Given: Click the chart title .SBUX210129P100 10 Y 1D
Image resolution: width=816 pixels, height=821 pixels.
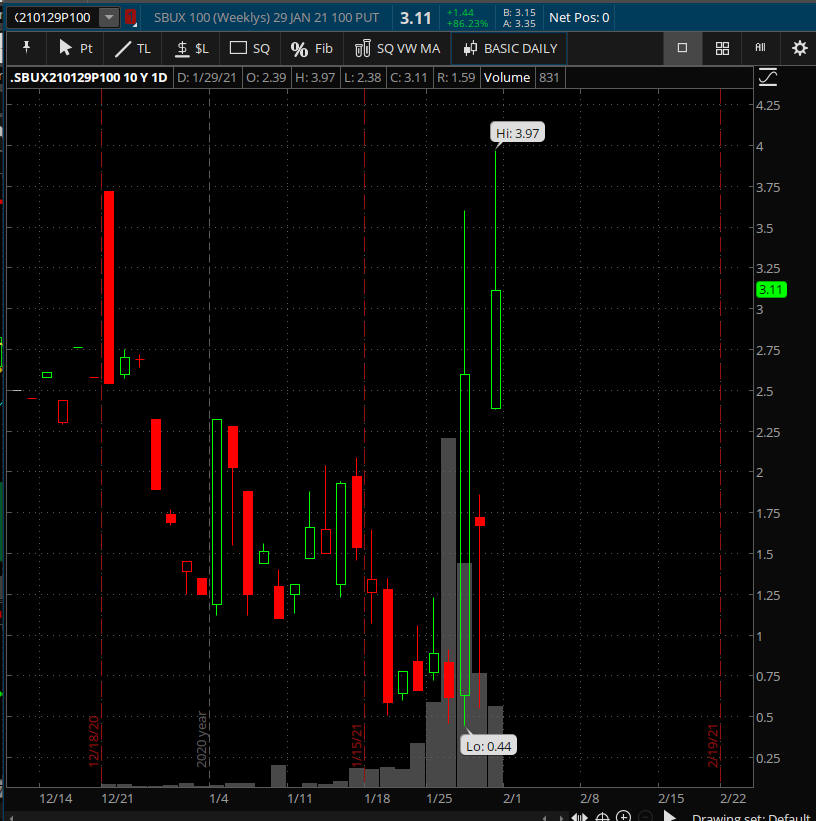Looking at the screenshot, I should pyautogui.click(x=89, y=77).
